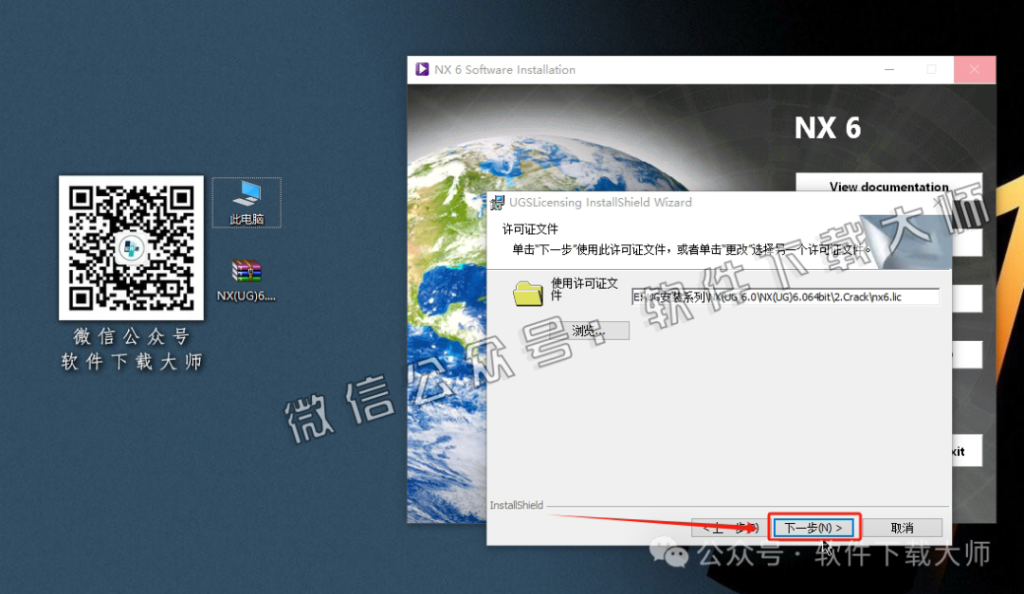This screenshot has height=594, width=1024.
Task: Open View documentation in NX 6 installer
Action: tap(888, 186)
